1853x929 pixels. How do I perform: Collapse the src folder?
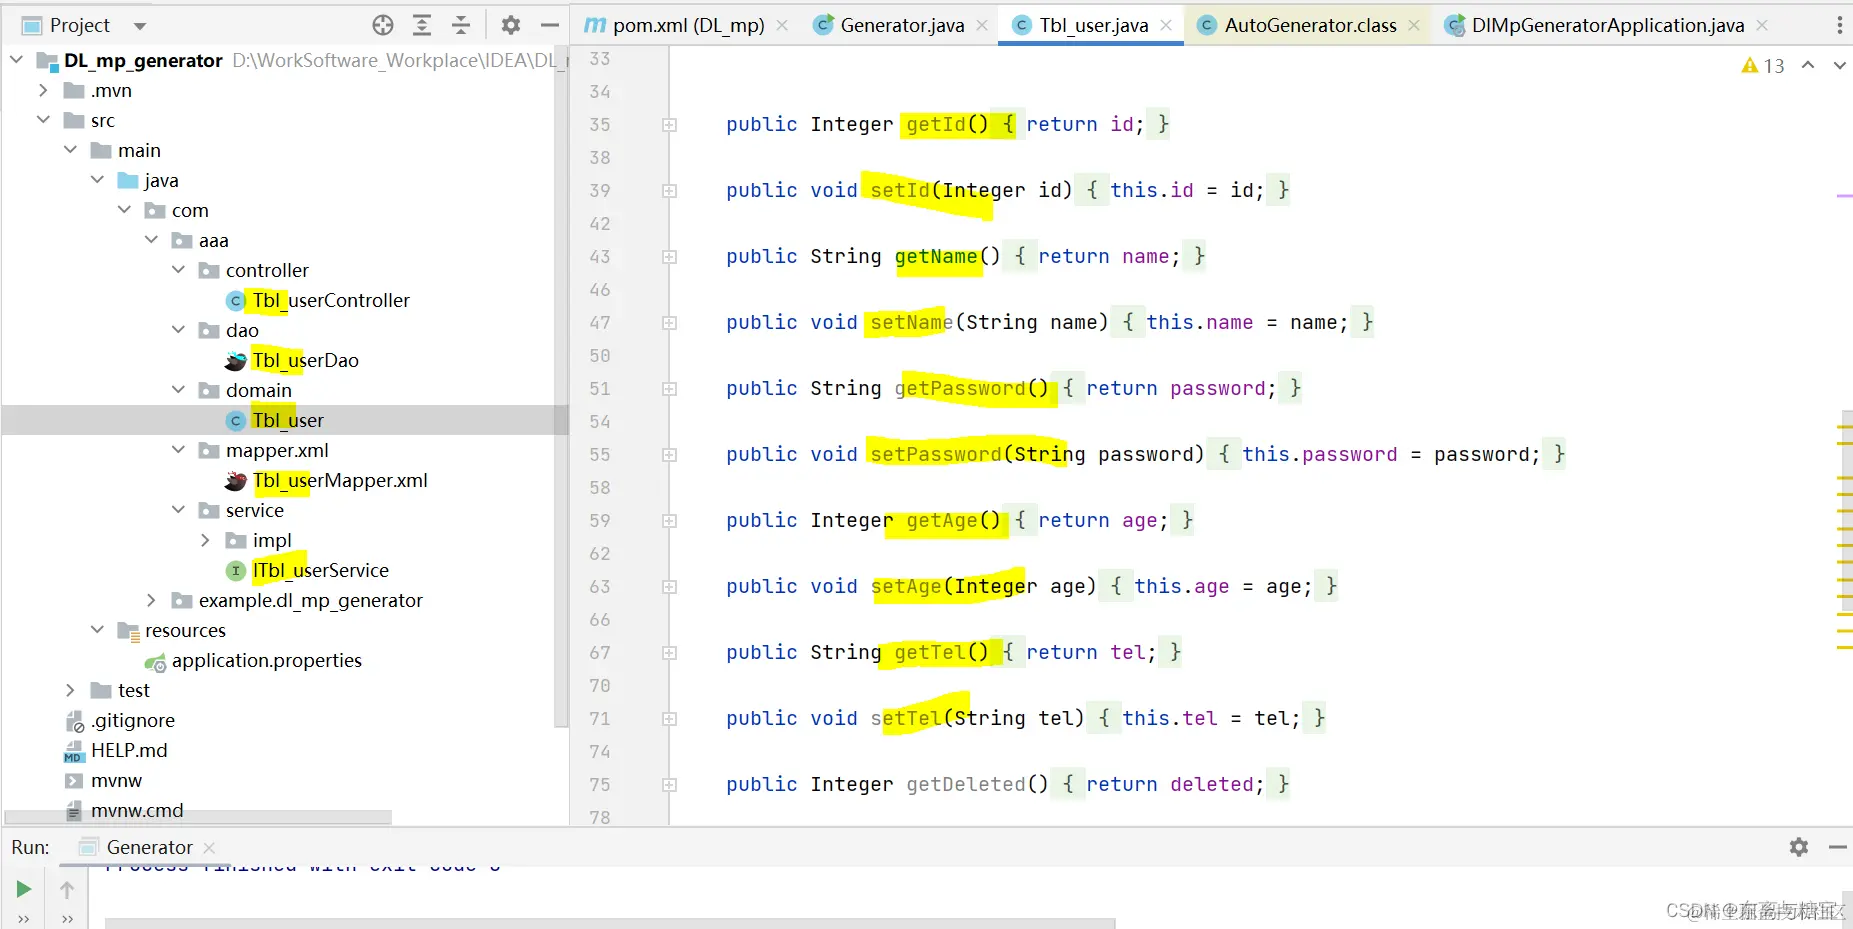coord(43,120)
